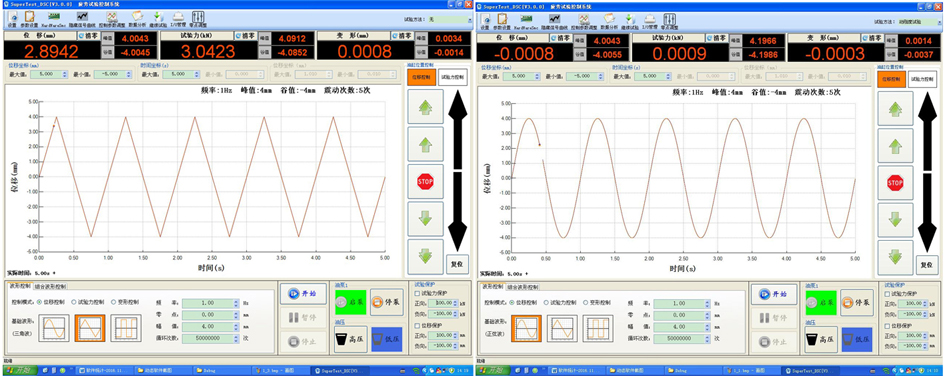The width and height of the screenshot is (945, 376).
Task: Select 变形控制 radio button in right window
Action: pos(597,302)
